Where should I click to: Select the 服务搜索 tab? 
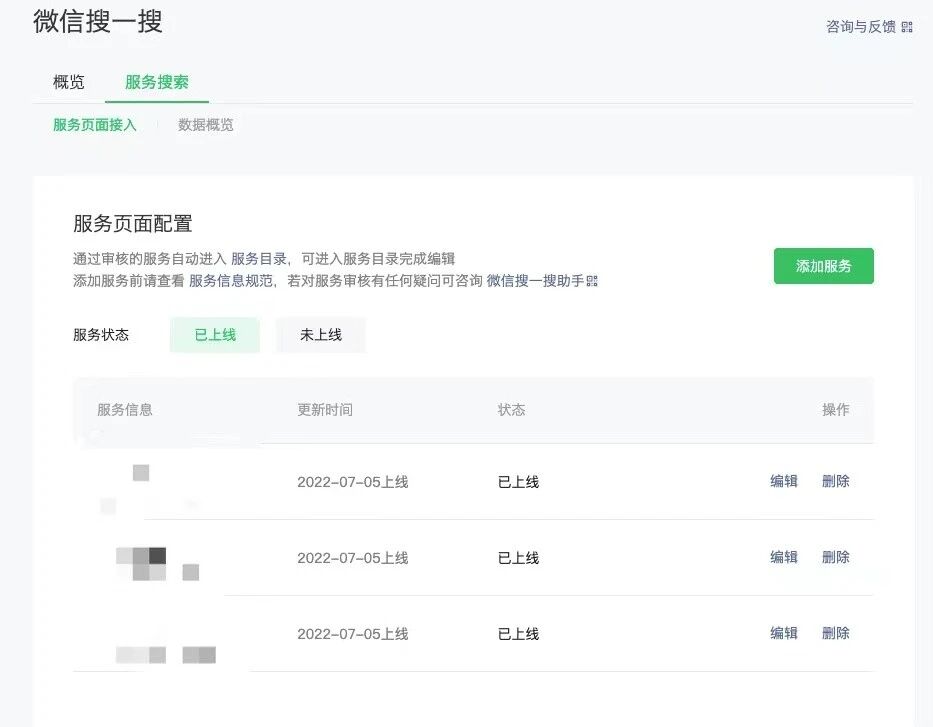(x=156, y=82)
